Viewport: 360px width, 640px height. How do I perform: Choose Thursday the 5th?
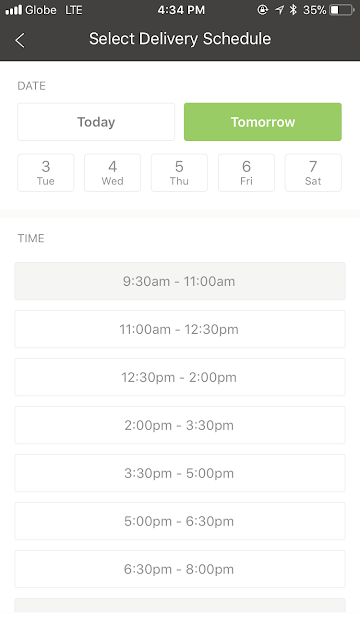(179, 173)
